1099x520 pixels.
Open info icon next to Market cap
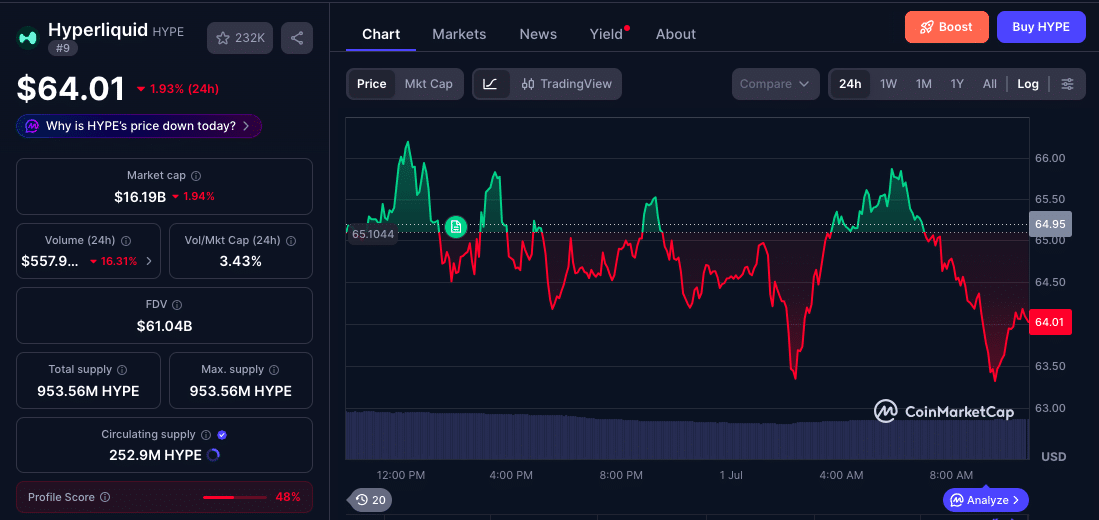point(196,176)
